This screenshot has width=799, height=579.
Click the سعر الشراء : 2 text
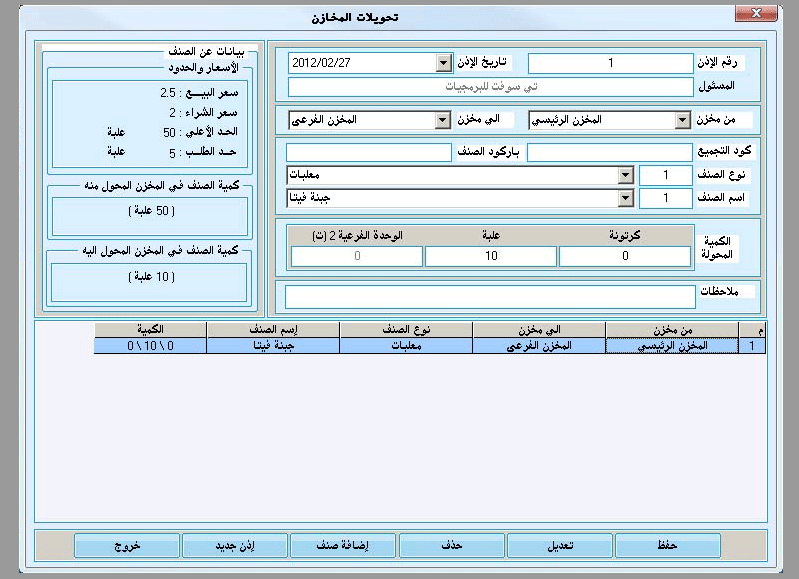click(x=204, y=112)
